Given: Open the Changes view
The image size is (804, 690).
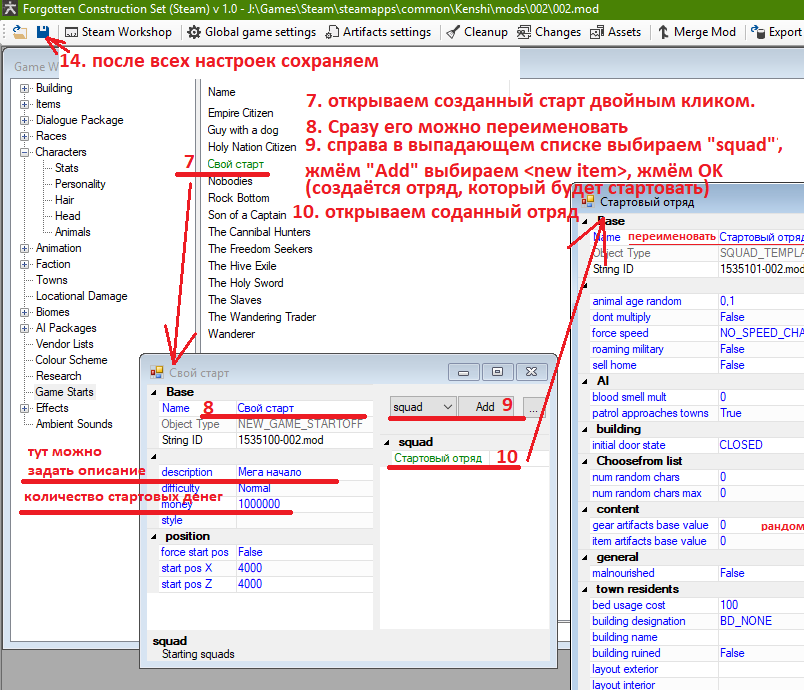Looking at the screenshot, I should (549, 32).
